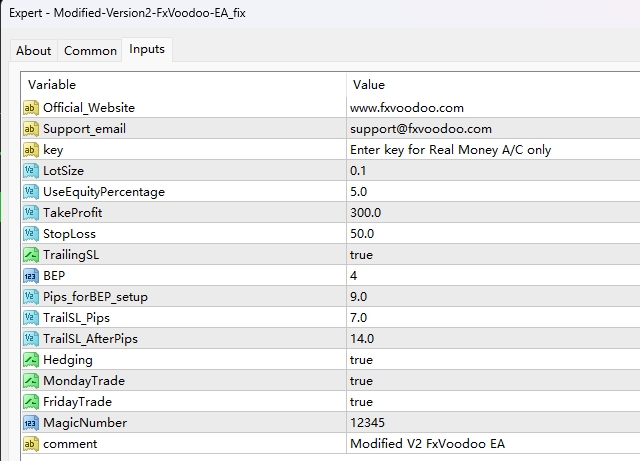Select the Support_email variable name
640x461 pixels.
[84, 129]
